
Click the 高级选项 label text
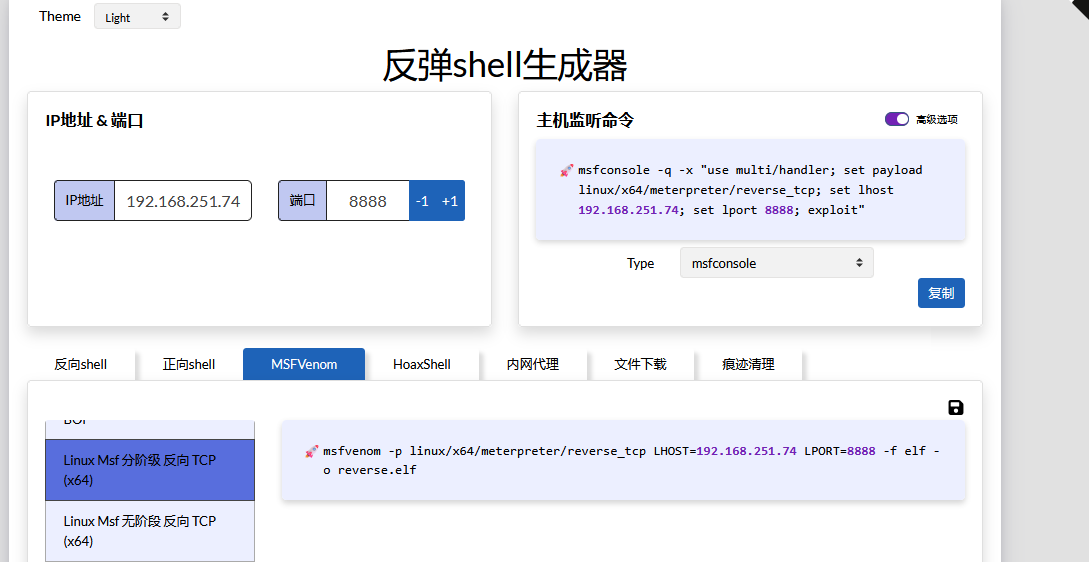click(937, 119)
